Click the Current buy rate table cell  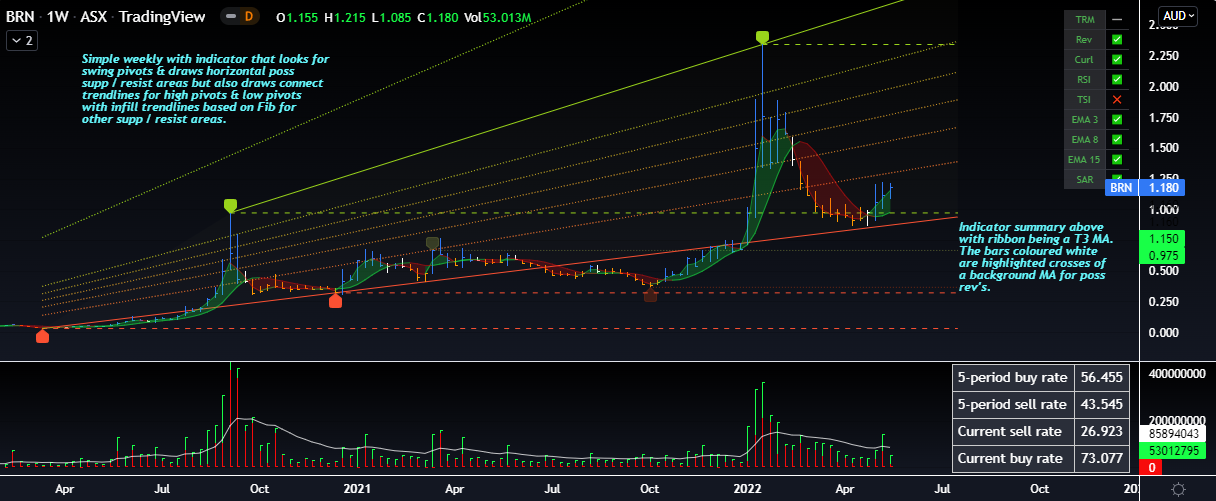(x=1010, y=459)
